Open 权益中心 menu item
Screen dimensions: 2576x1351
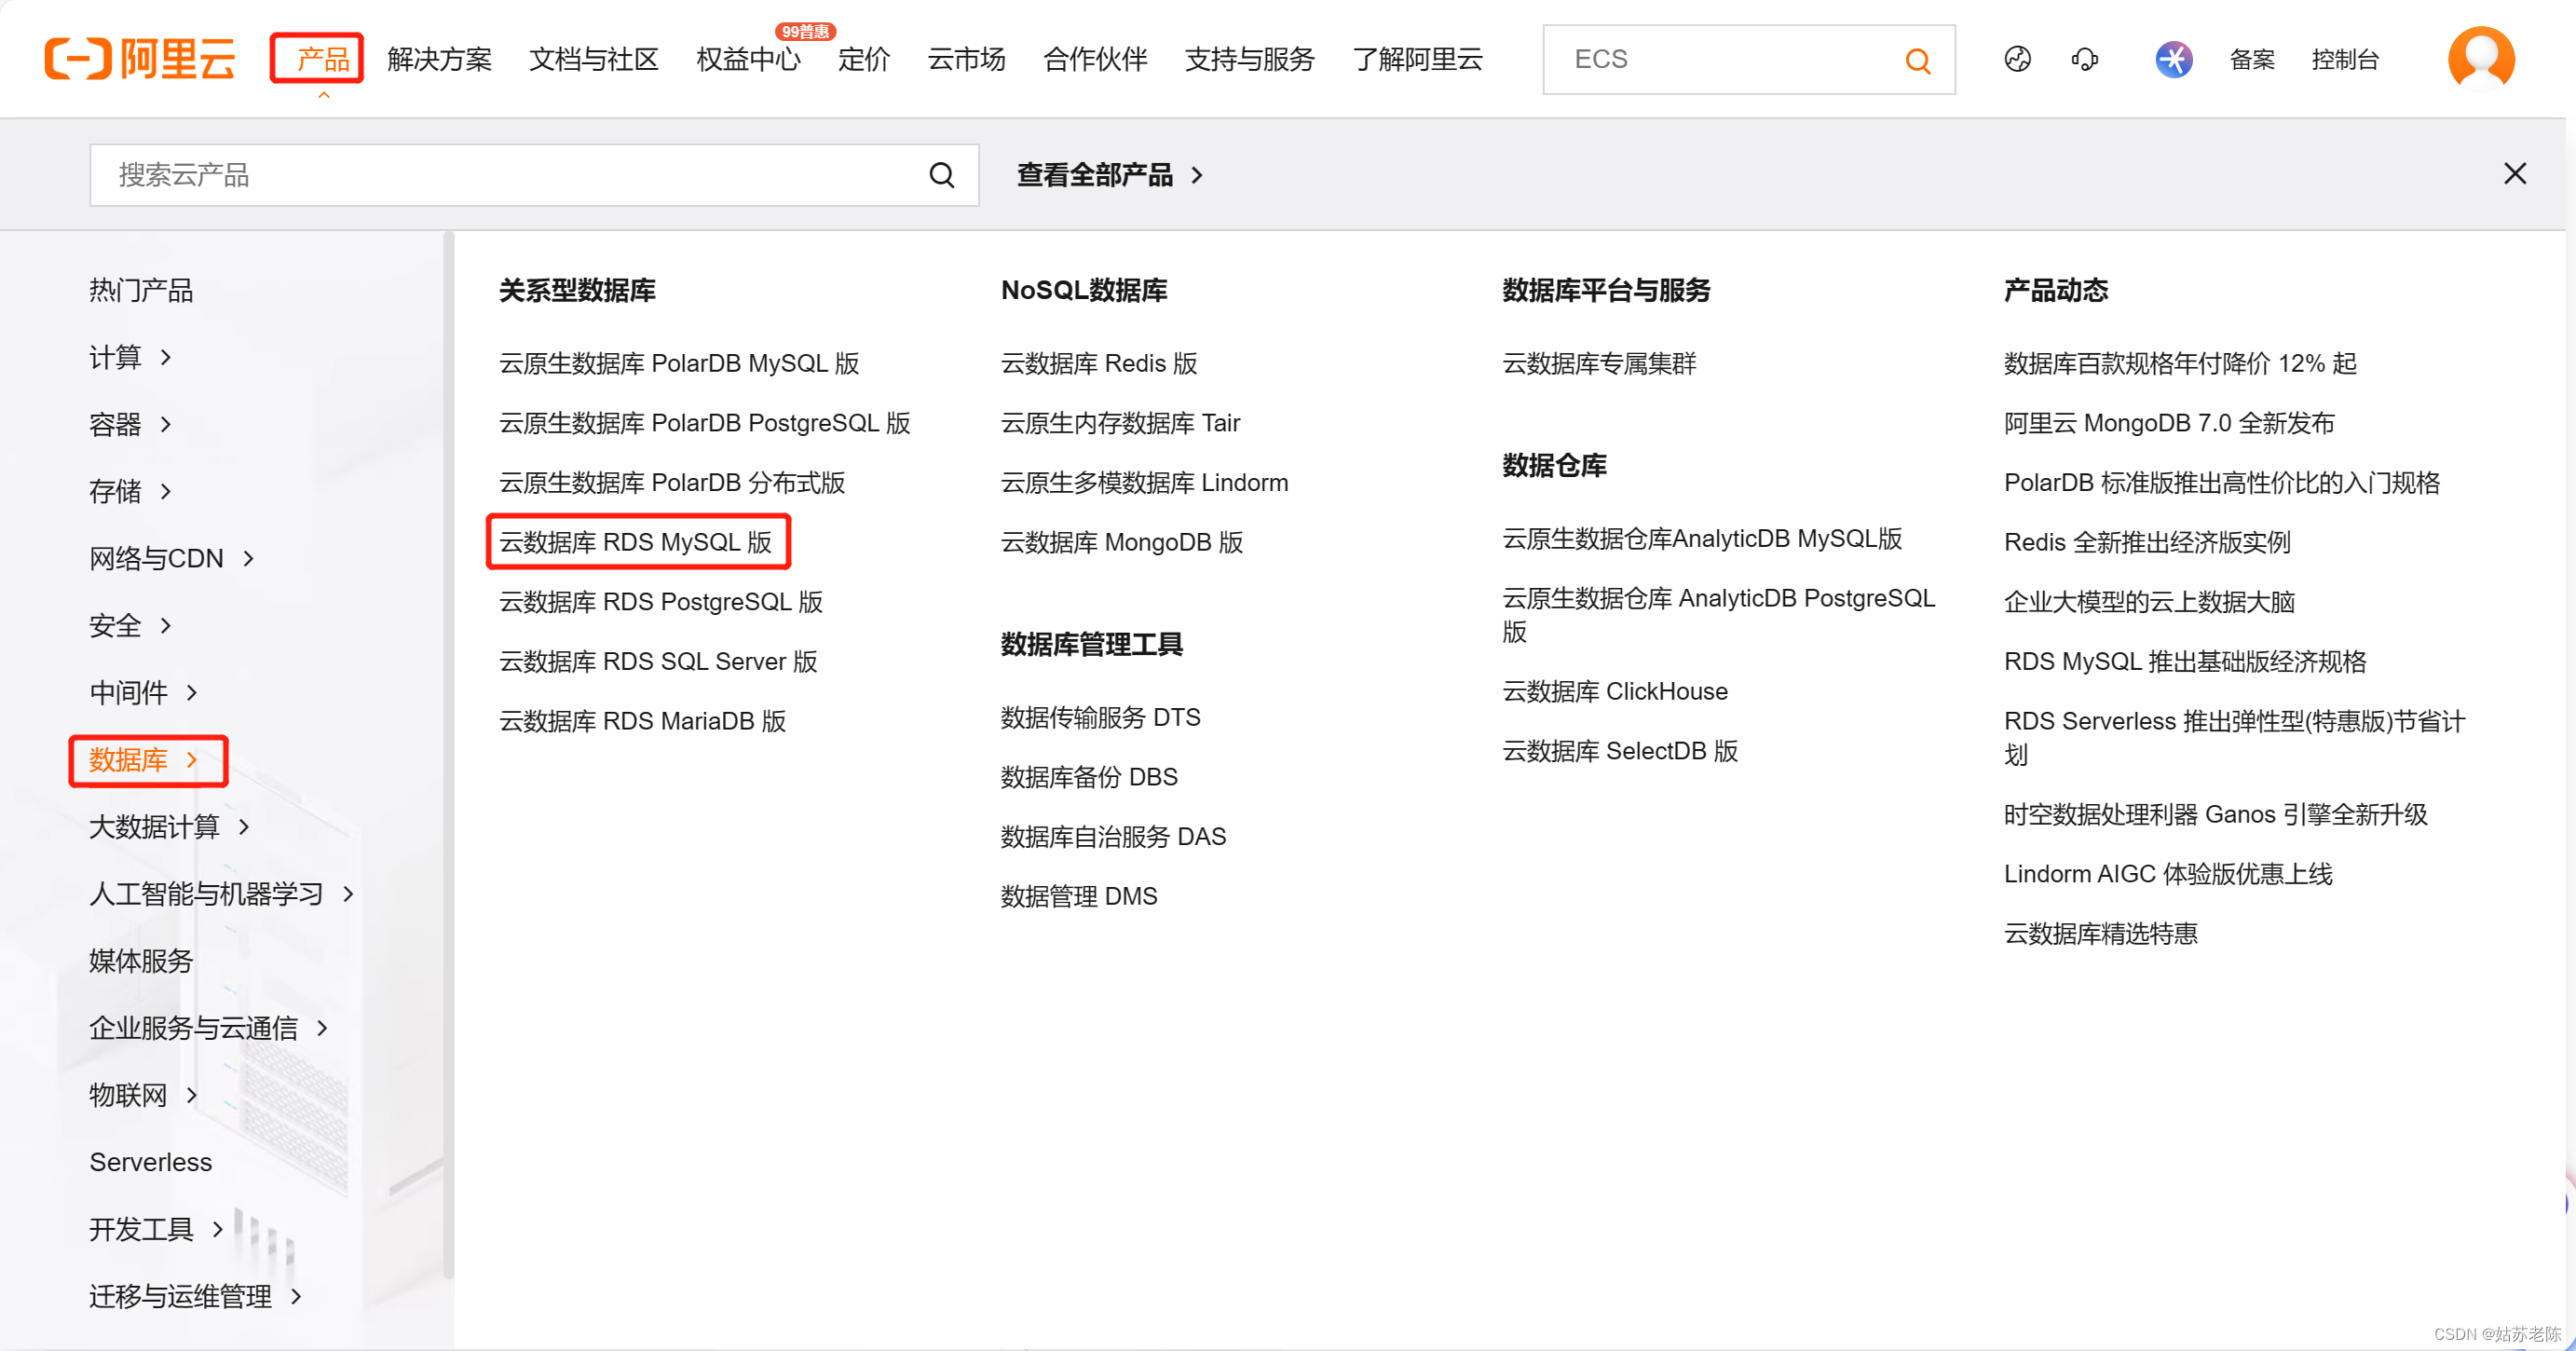(748, 59)
